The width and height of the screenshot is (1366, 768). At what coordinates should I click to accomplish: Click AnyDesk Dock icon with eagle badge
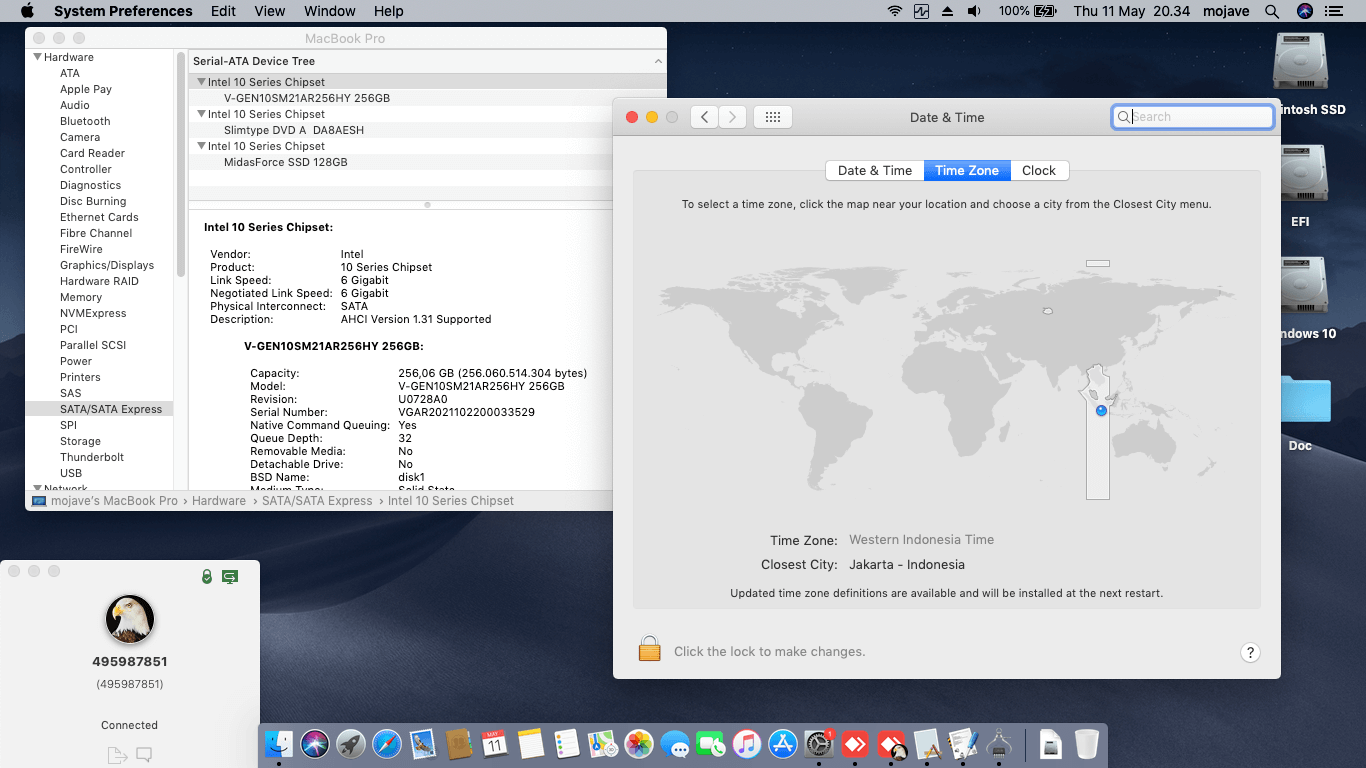[x=891, y=744]
